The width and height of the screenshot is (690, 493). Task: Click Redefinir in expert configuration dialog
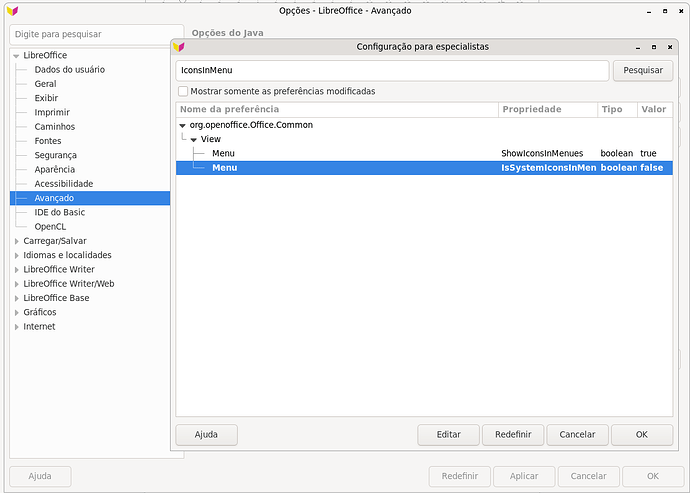[x=513, y=434]
